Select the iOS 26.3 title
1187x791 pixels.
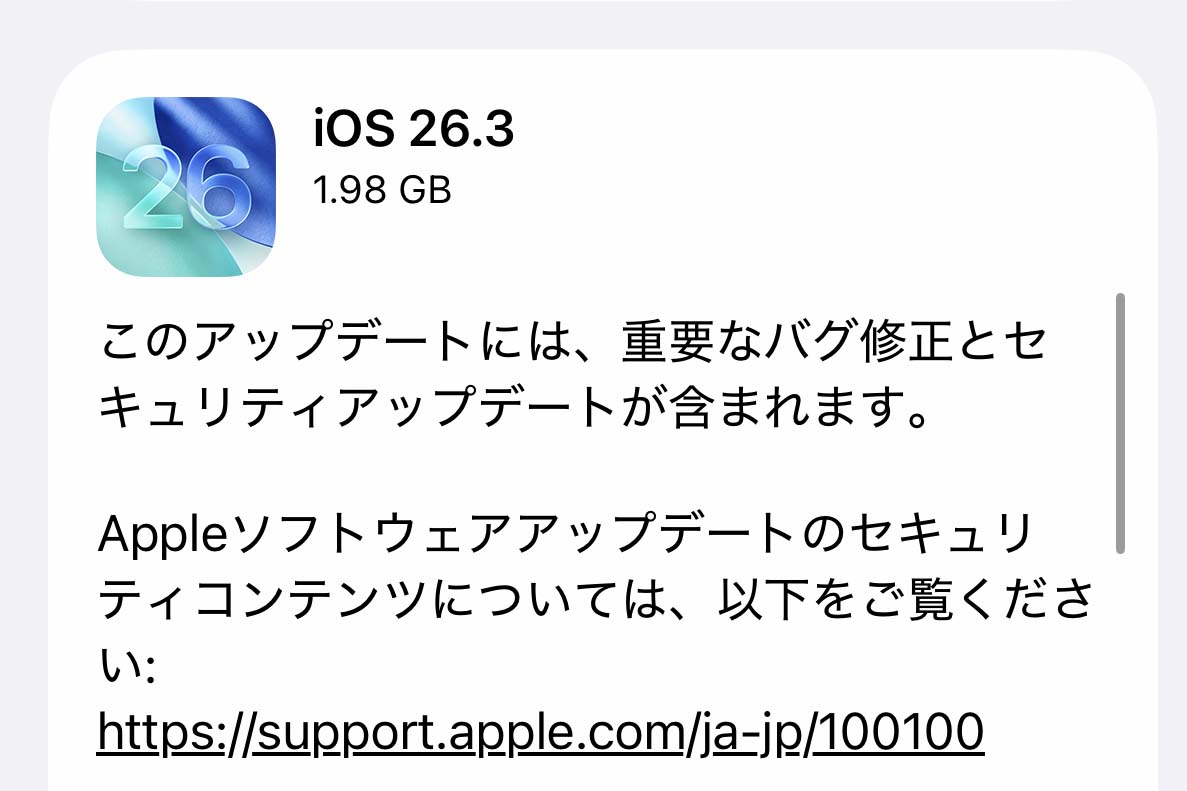[414, 128]
